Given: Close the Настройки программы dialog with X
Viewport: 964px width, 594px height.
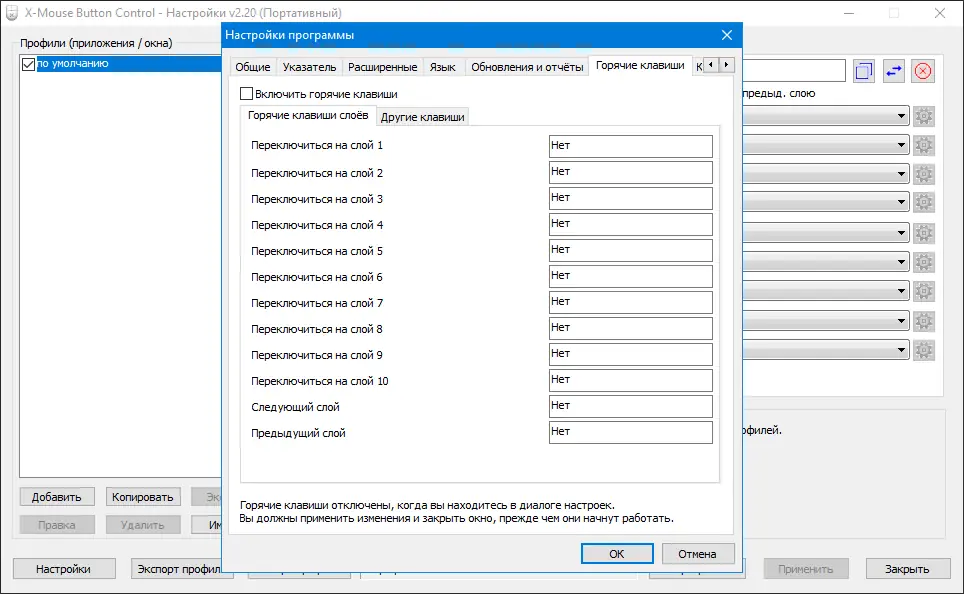Looking at the screenshot, I should [727, 35].
